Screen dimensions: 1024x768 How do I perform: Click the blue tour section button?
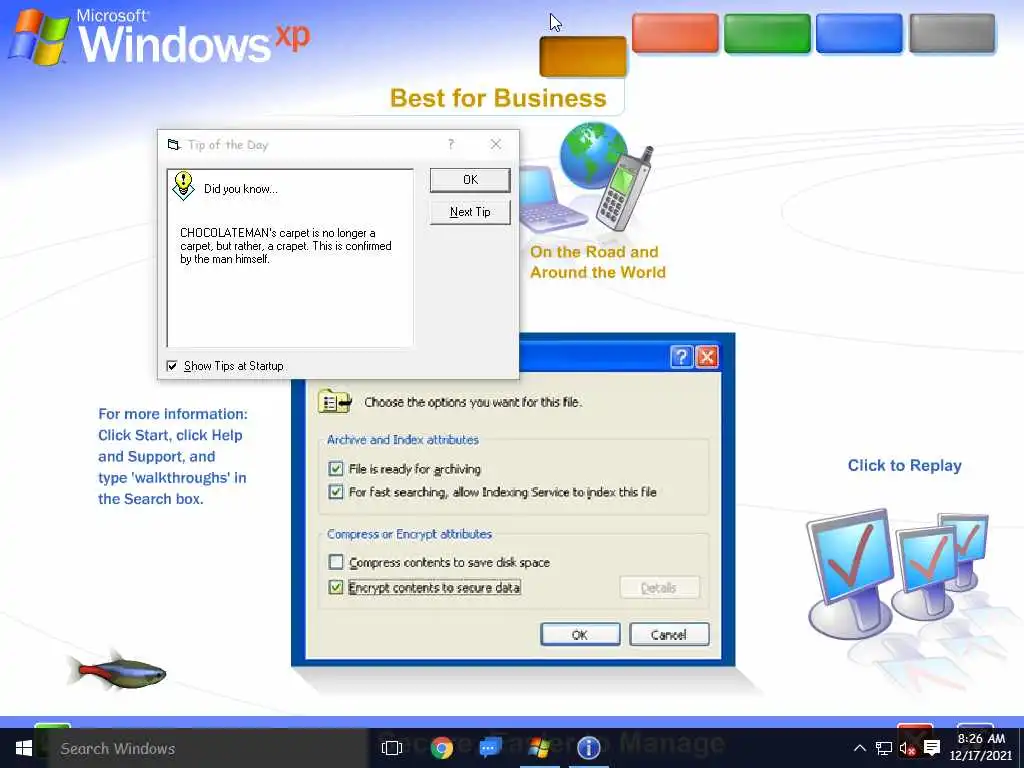pyautogui.click(x=859, y=33)
